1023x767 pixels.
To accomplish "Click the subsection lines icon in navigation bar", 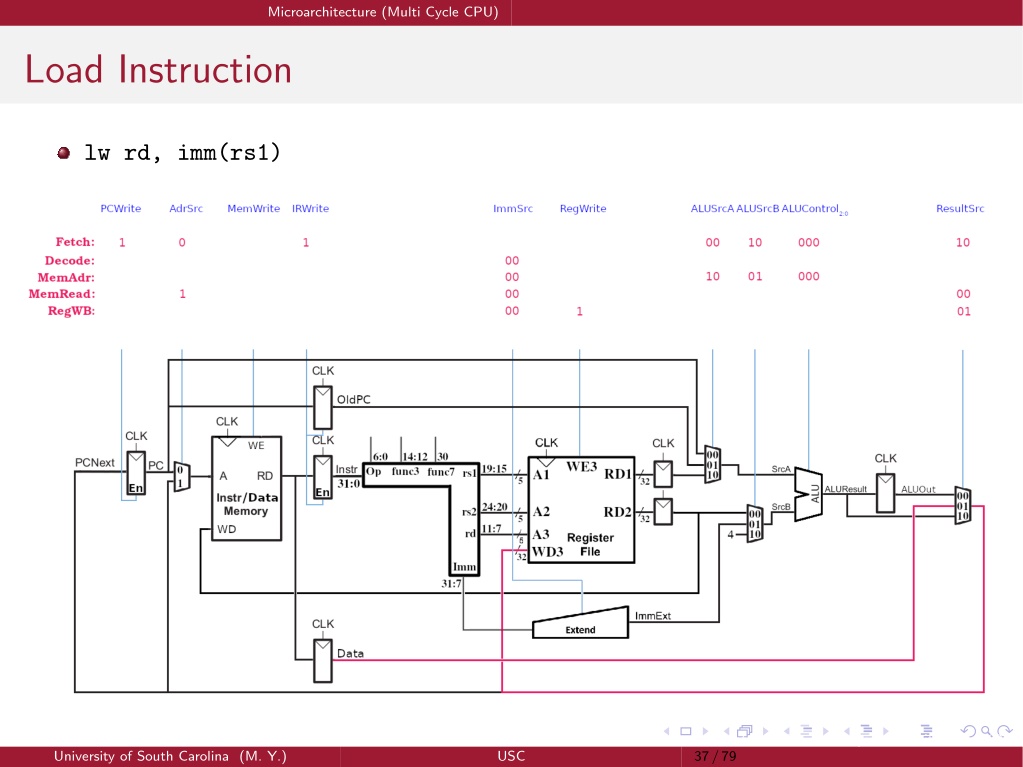I will [806, 731].
